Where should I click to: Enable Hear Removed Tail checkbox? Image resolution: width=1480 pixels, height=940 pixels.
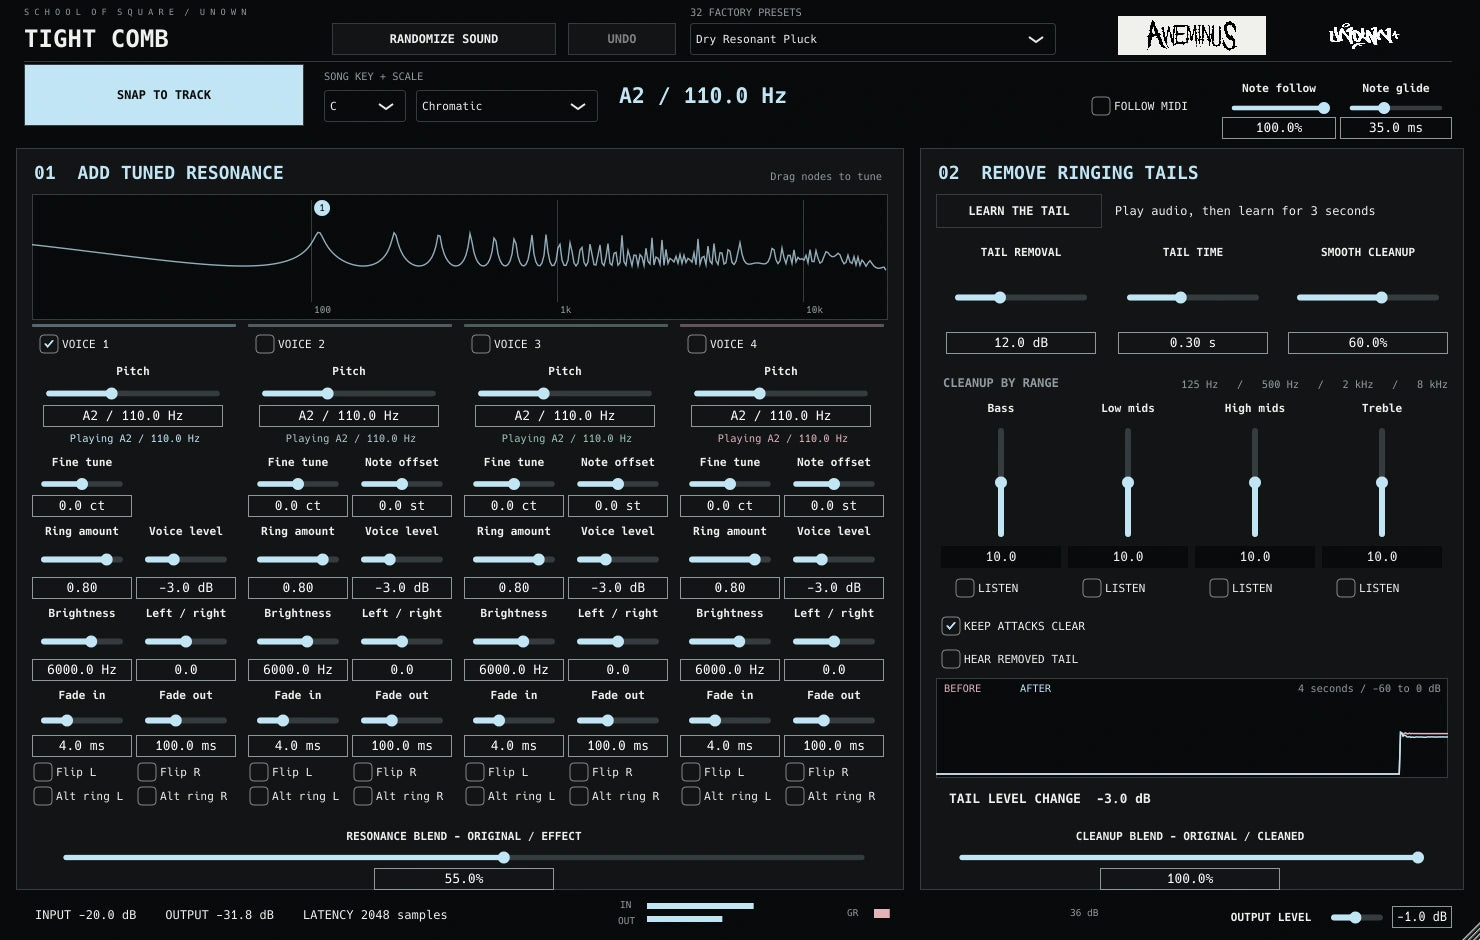[x=951, y=659]
